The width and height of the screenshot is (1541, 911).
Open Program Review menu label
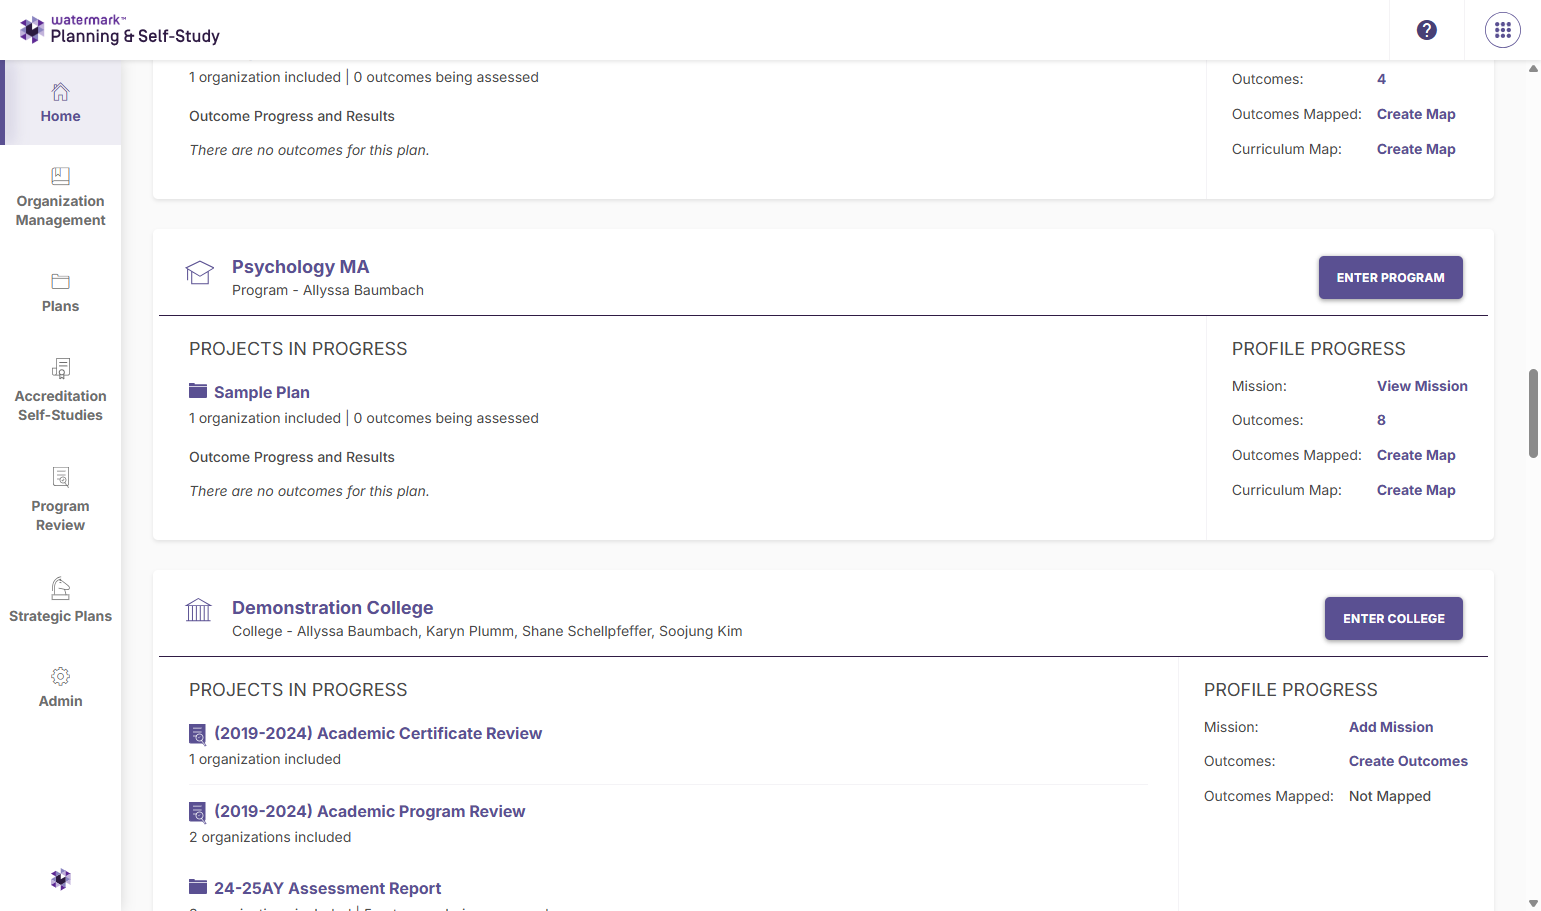(61, 516)
